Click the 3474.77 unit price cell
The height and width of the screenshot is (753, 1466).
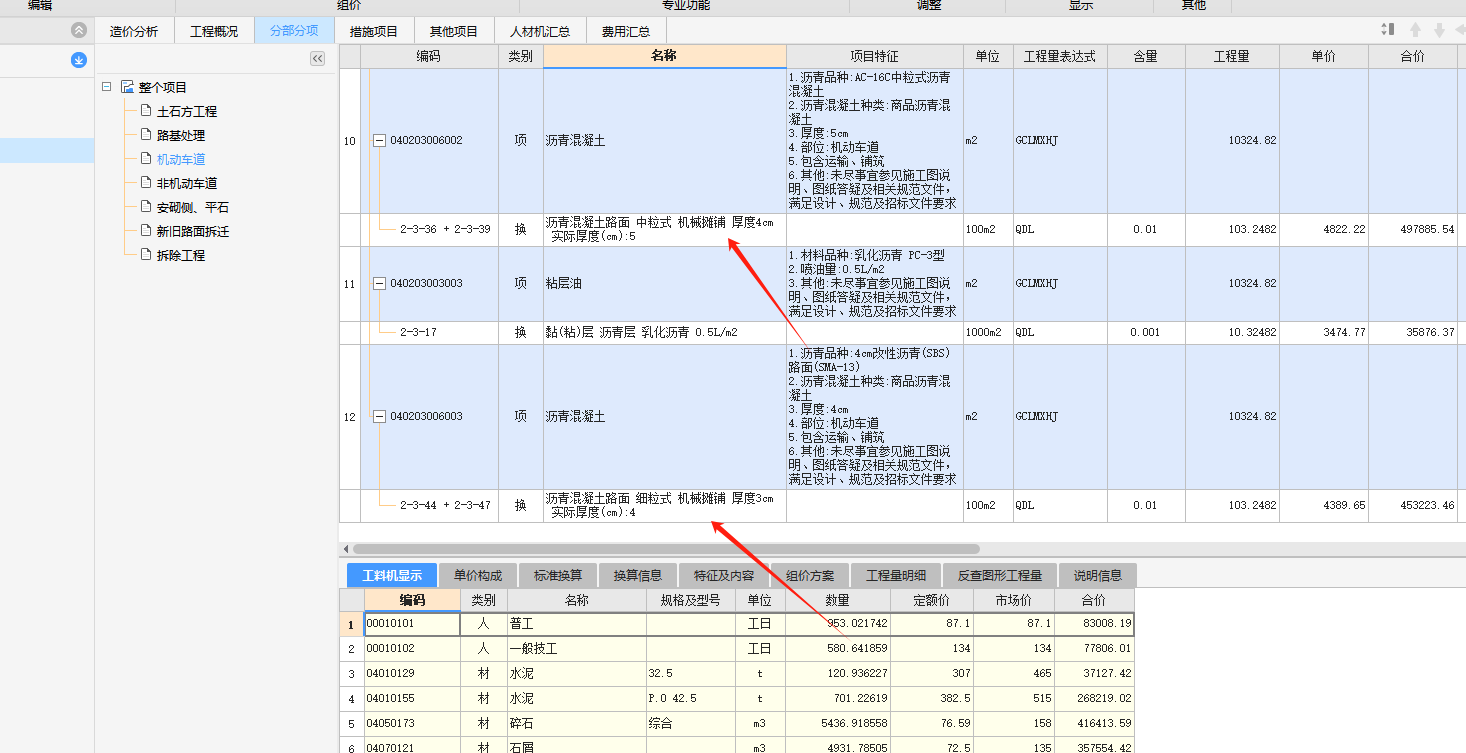1326,332
